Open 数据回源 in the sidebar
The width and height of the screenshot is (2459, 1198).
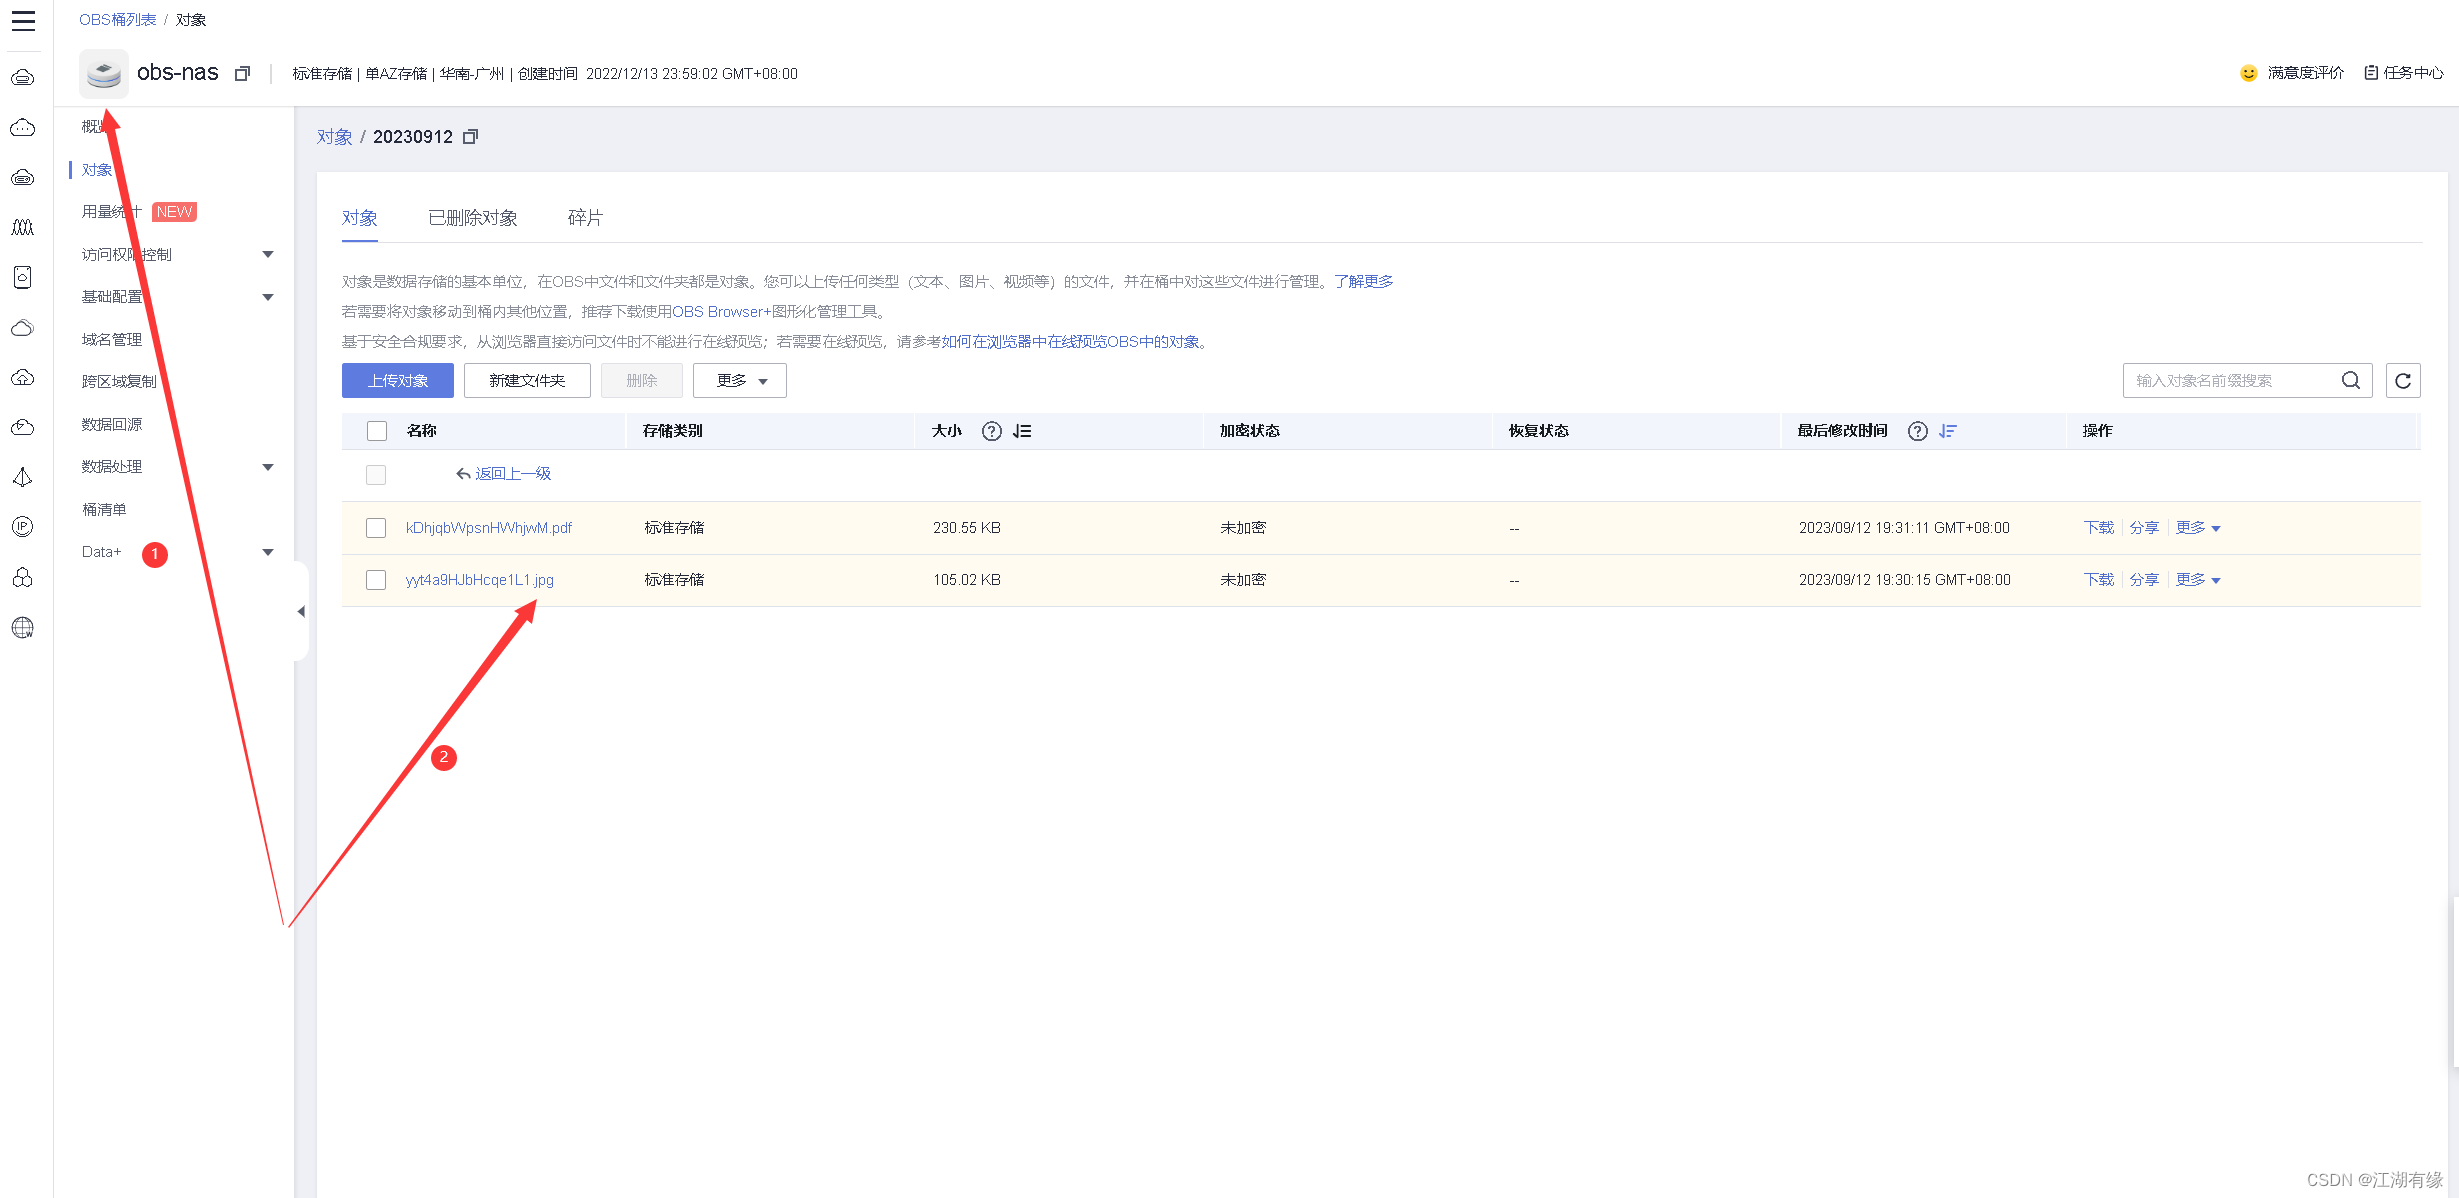tap(112, 425)
